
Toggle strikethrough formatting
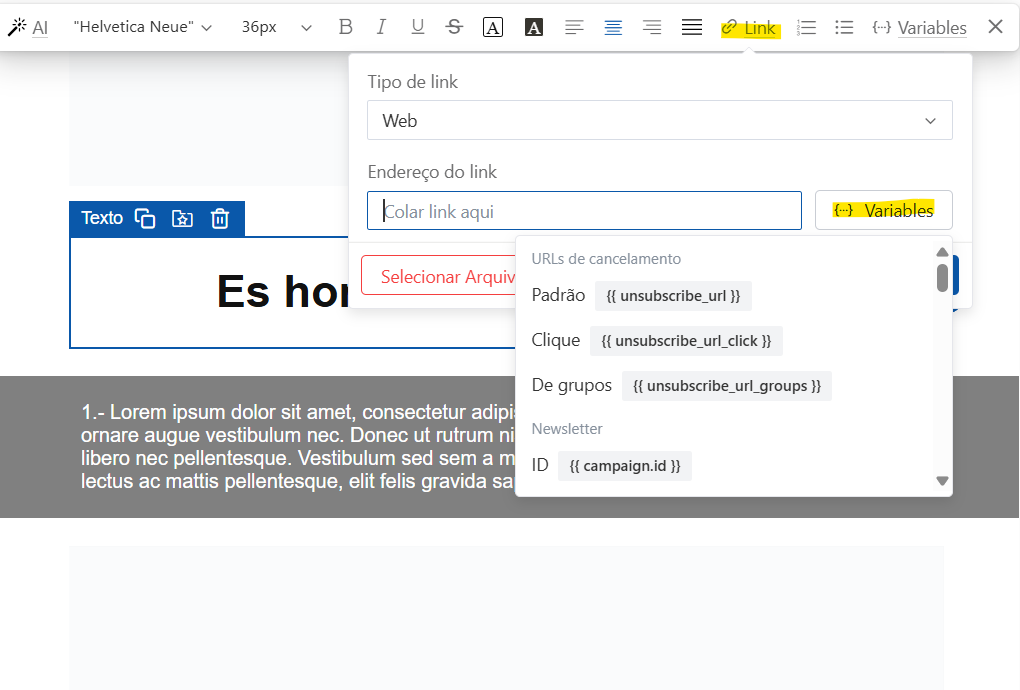click(x=454, y=27)
